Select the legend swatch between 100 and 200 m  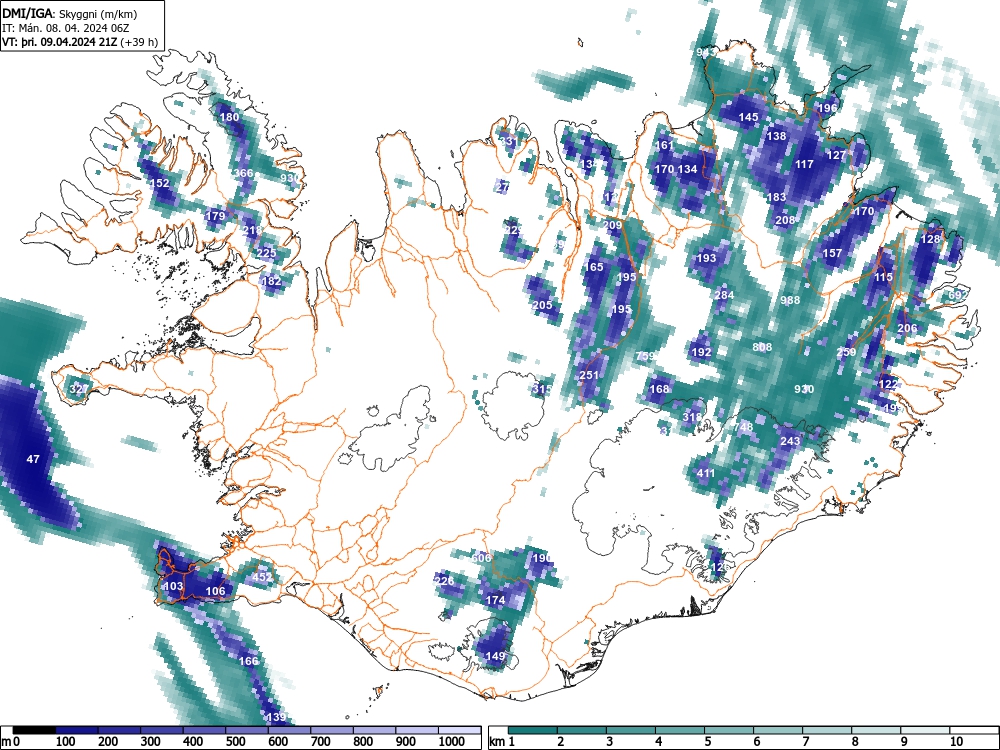77,730
